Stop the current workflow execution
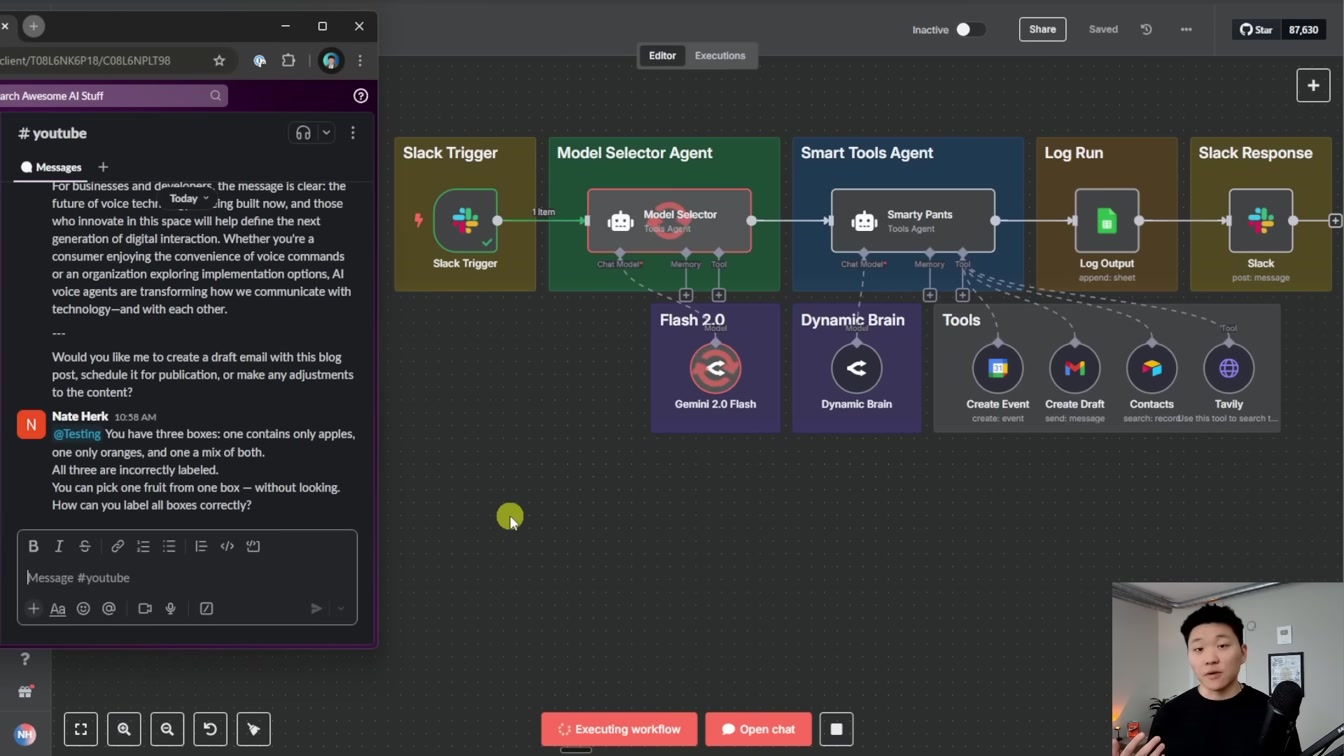The image size is (1344, 756). pos(837,729)
